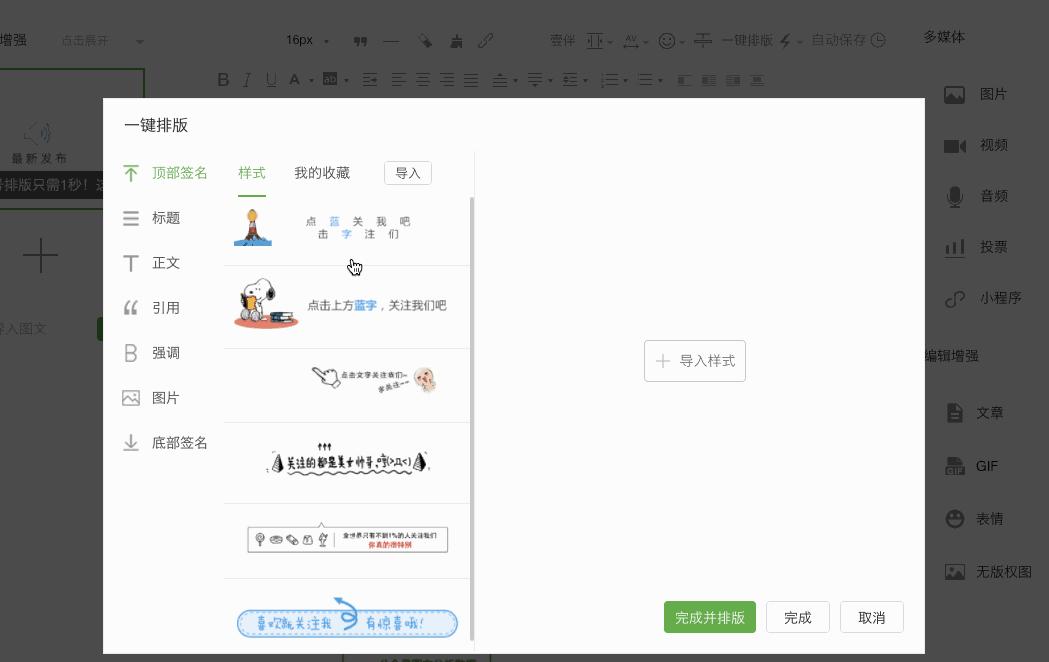Expand the font color dropdown arrow
This screenshot has width=1049, height=662.
tap(311, 81)
